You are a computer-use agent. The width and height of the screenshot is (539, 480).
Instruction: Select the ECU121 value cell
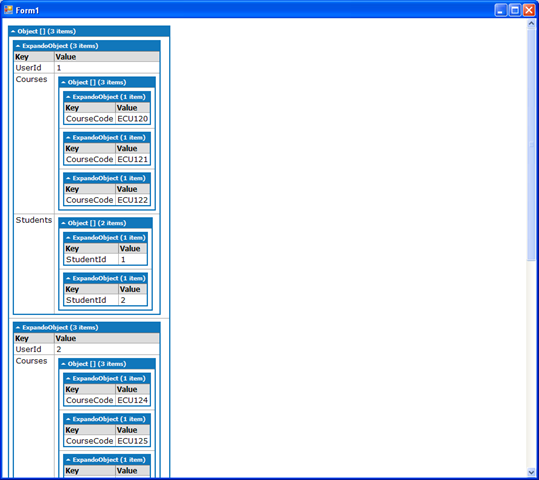click(x=133, y=159)
